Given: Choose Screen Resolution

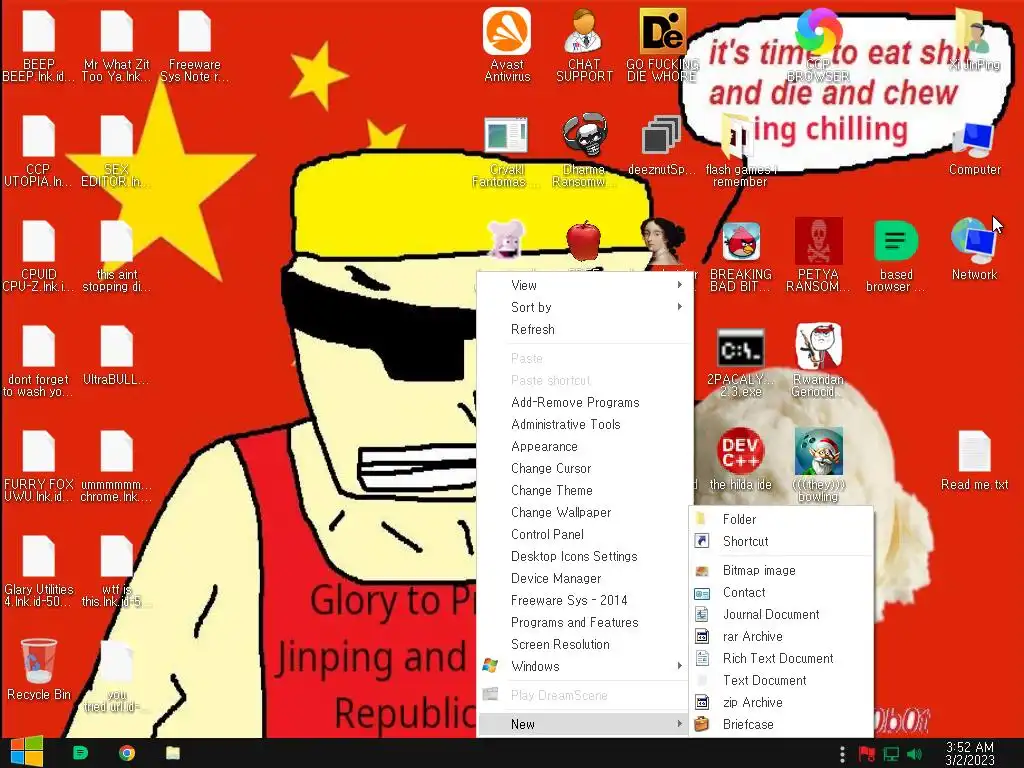Looking at the screenshot, I should 584,645.
